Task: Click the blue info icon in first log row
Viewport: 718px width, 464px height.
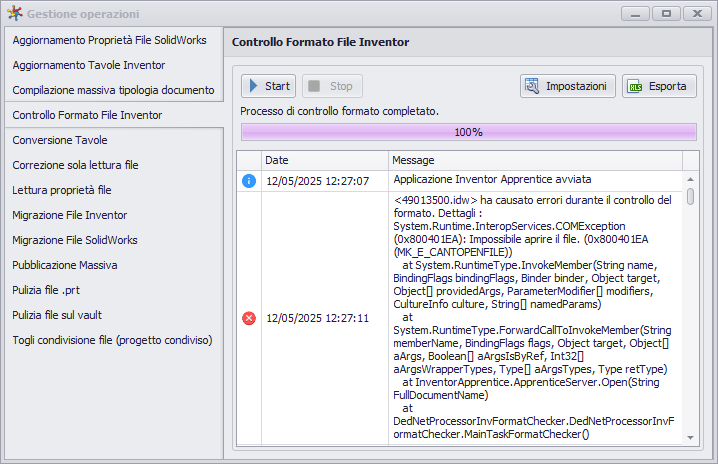Action: pos(249,181)
